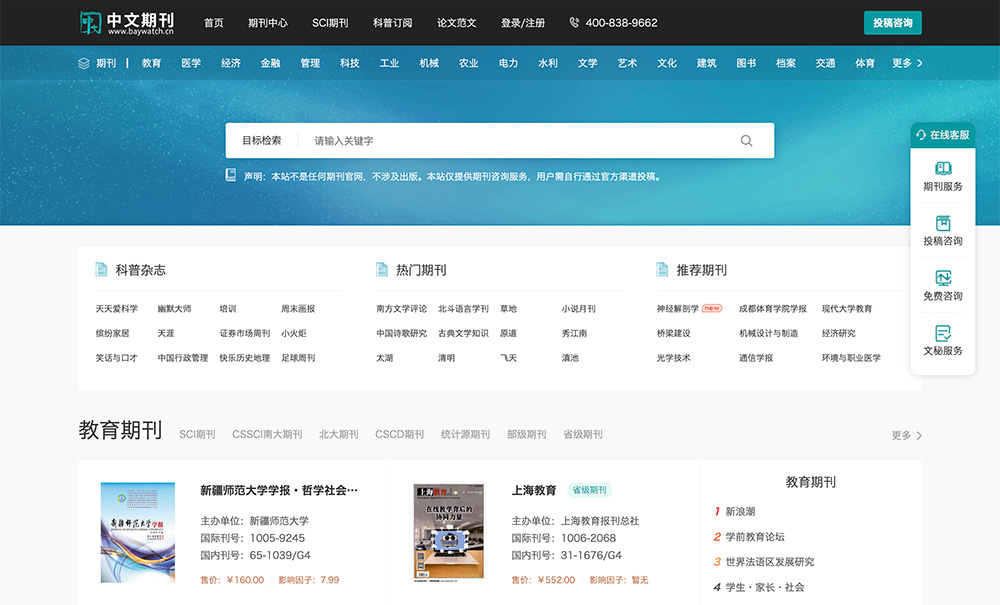The image size is (1000, 605).
Task: Click the 在线客服 headset icon
Action: coord(921,135)
